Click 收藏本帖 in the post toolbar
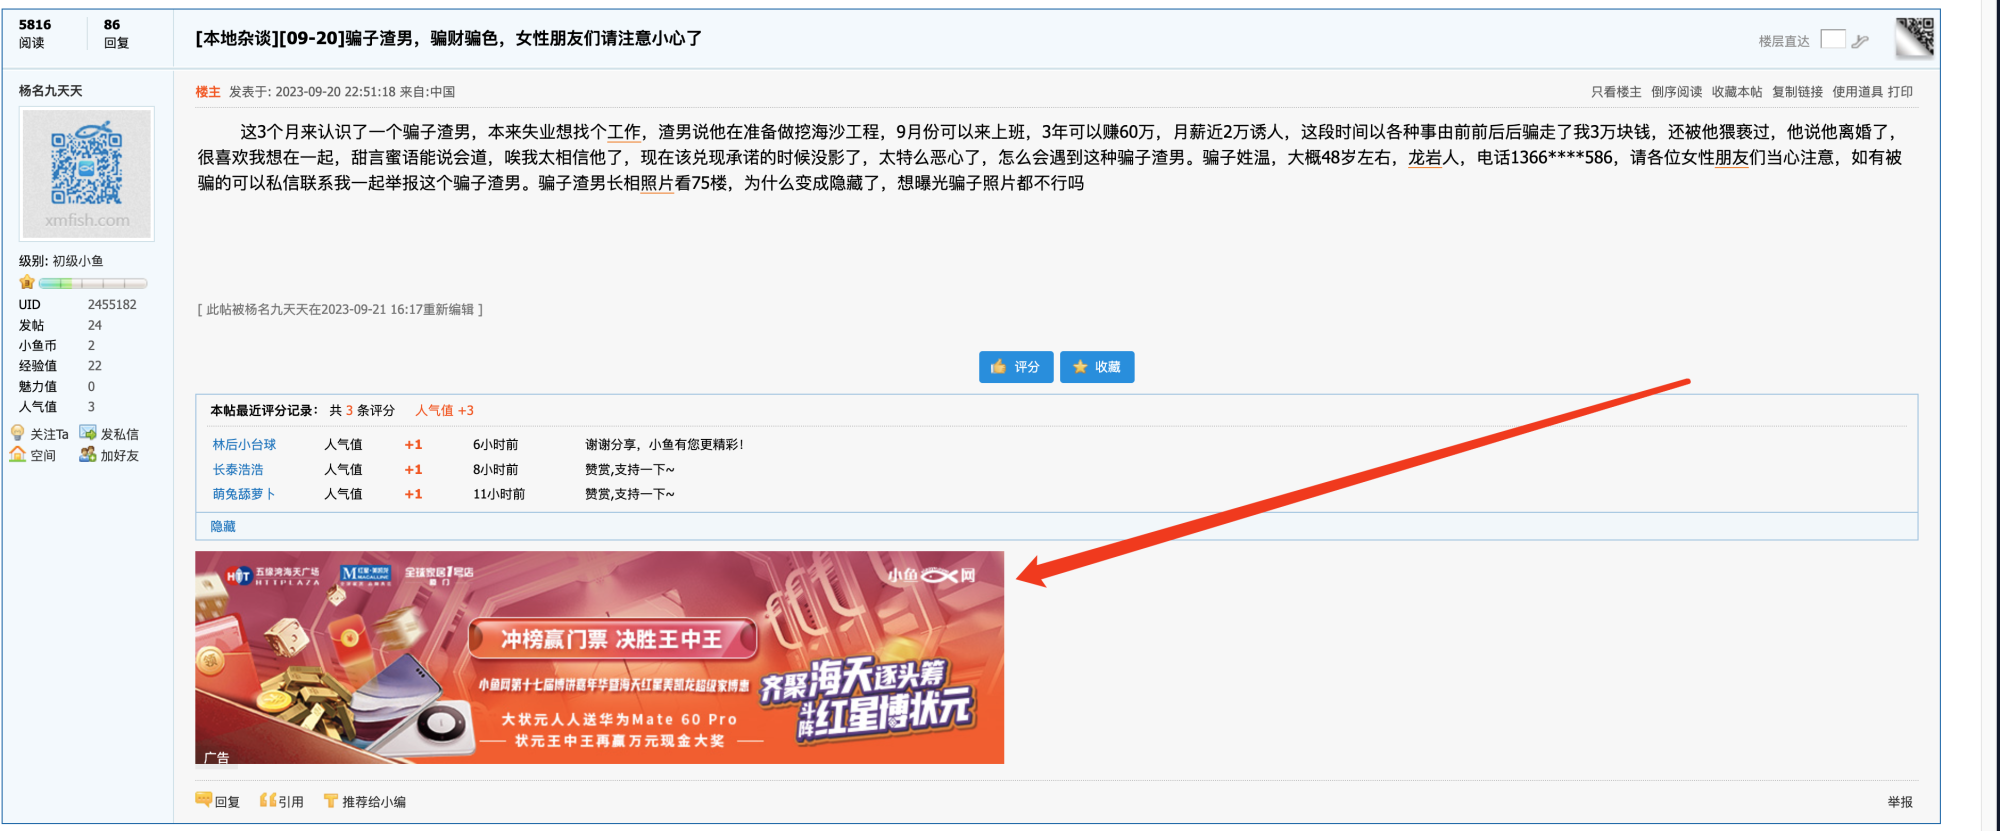This screenshot has width=2000, height=831. 1737,92
